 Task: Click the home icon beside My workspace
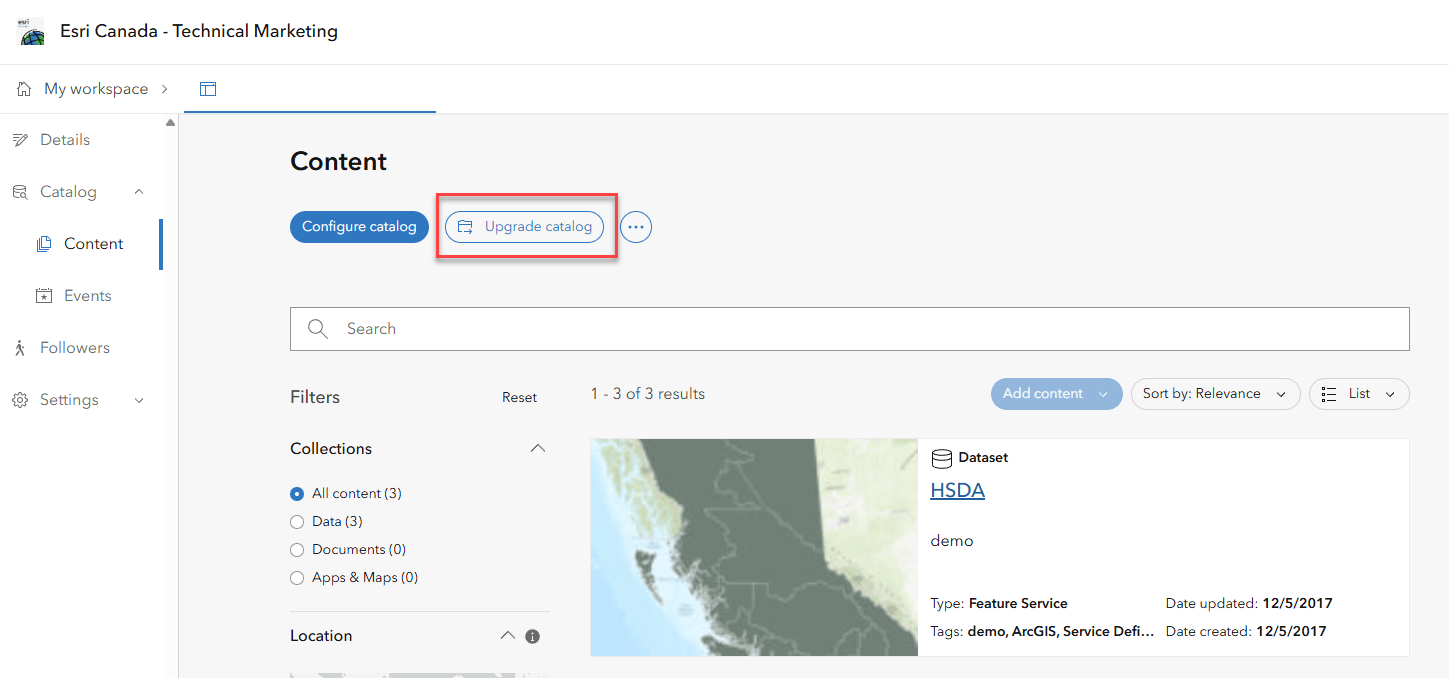click(x=24, y=89)
